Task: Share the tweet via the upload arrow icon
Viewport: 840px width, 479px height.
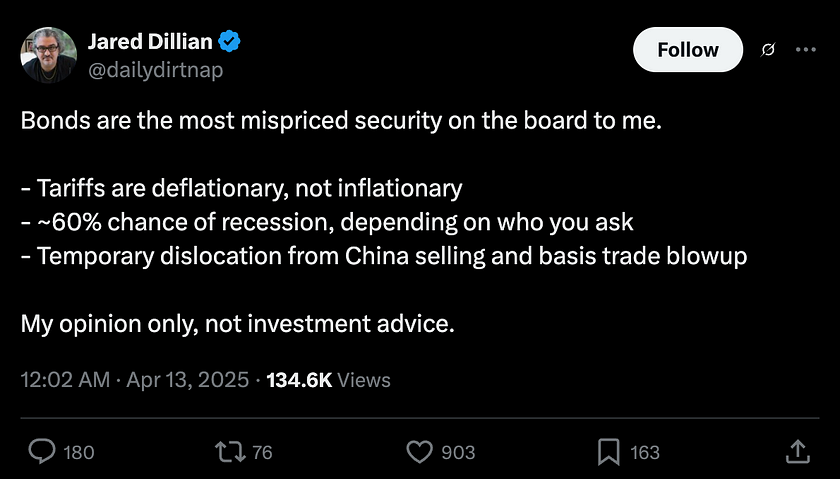Action: [x=798, y=451]
